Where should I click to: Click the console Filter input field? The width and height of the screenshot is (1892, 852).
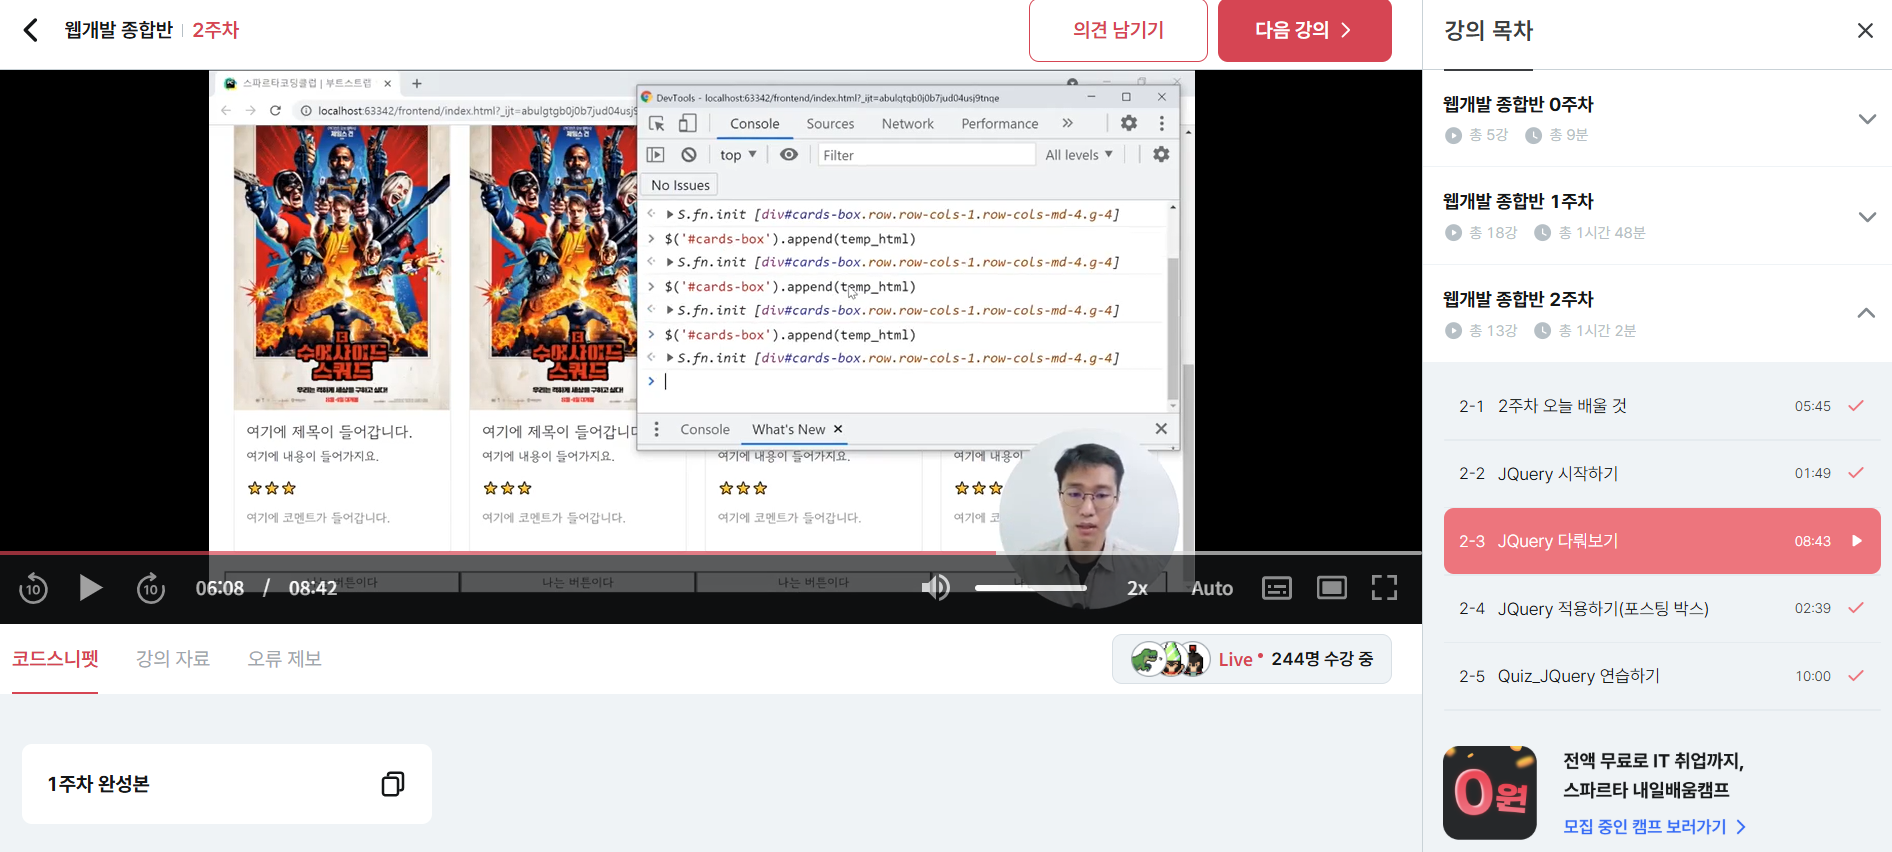click(x=926, y=155)
